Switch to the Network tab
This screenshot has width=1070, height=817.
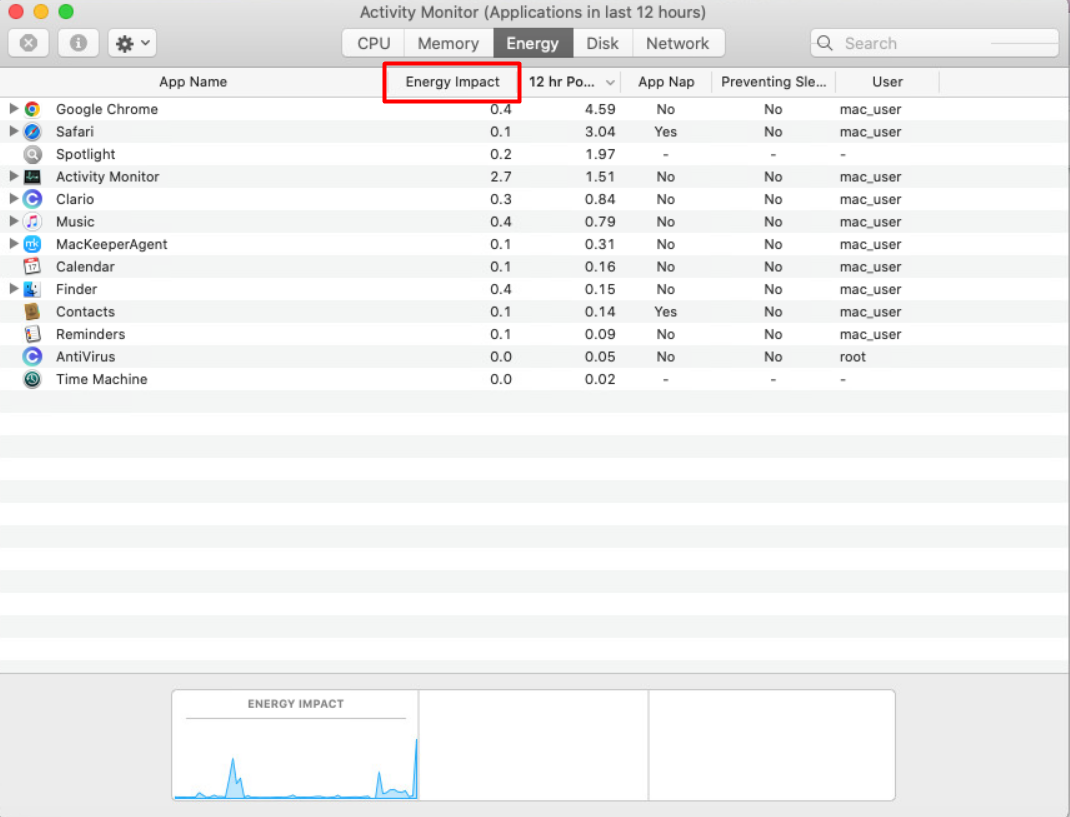point(678,43)
